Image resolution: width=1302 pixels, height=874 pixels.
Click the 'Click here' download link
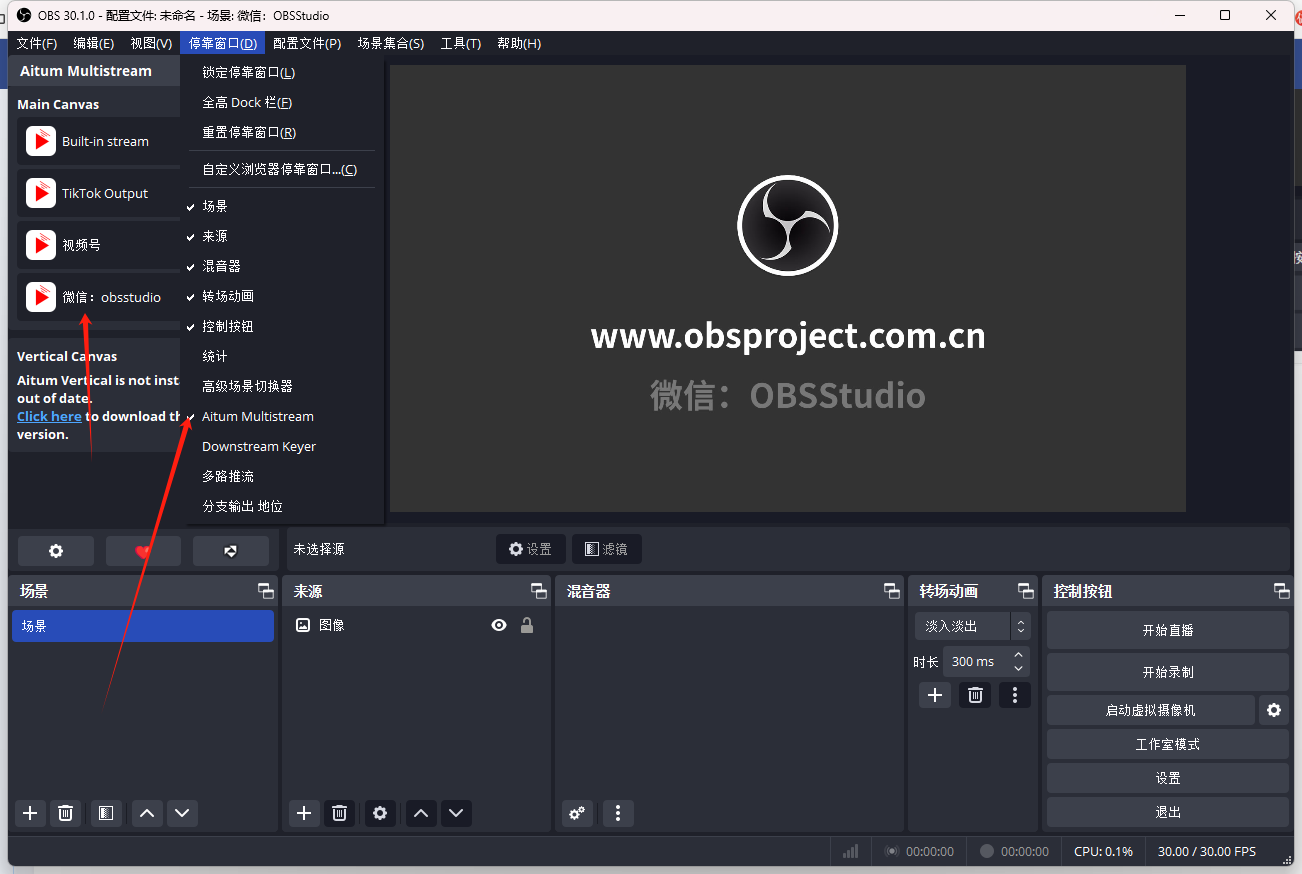(x=49, y=416)
